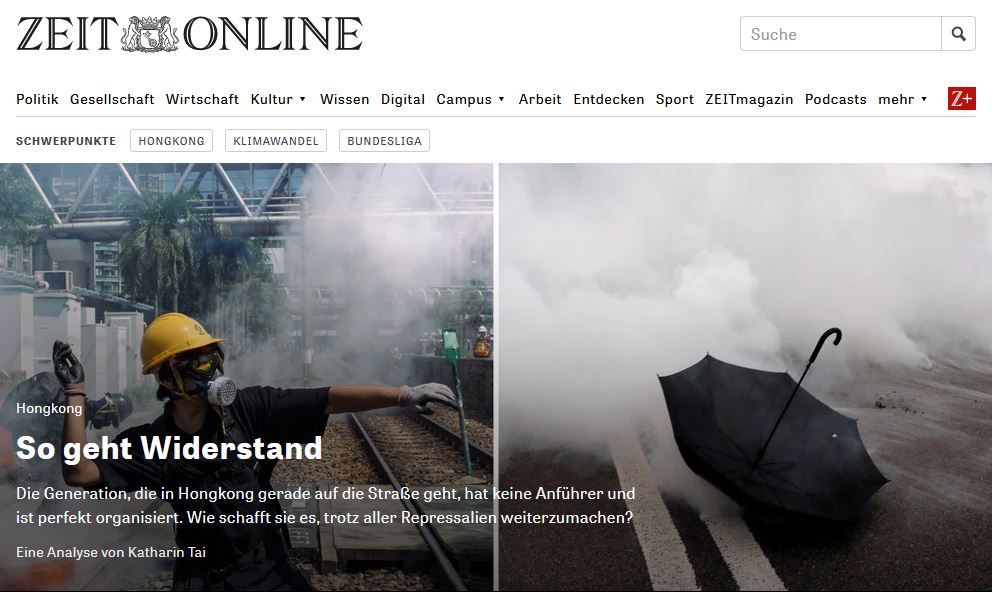The image size is (992, 598).
Task: Expand the Campus dropdown arrow
Action: [501, 99]
